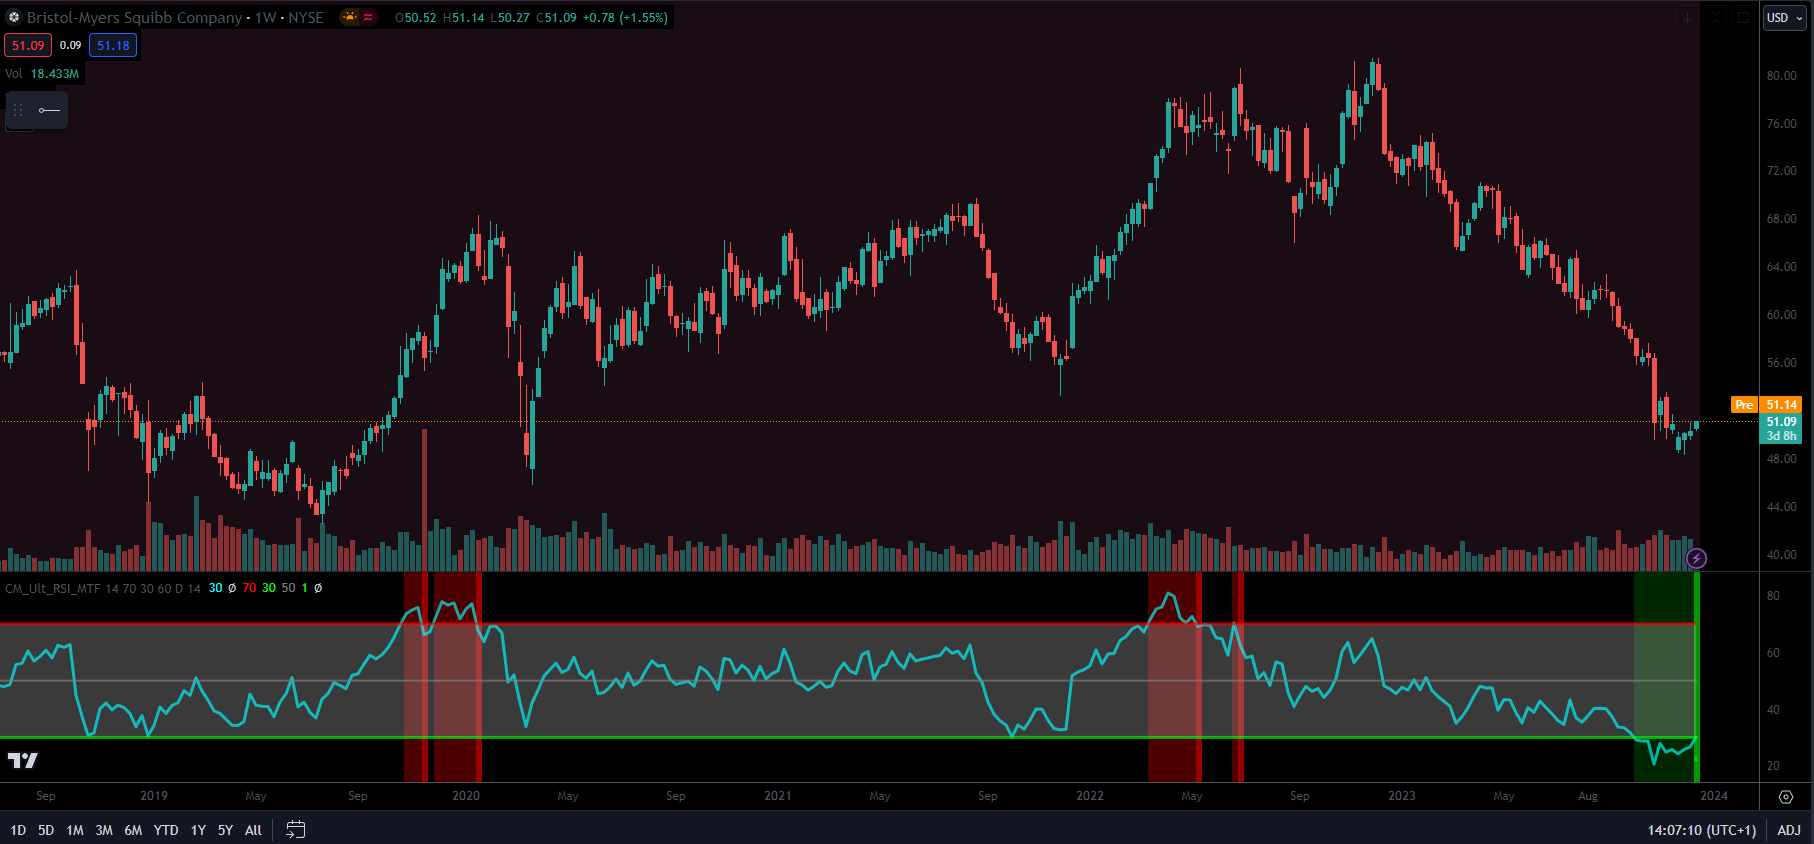
Task: Toggle maximize chart pane button
Action: click(x=1743, y=18)
